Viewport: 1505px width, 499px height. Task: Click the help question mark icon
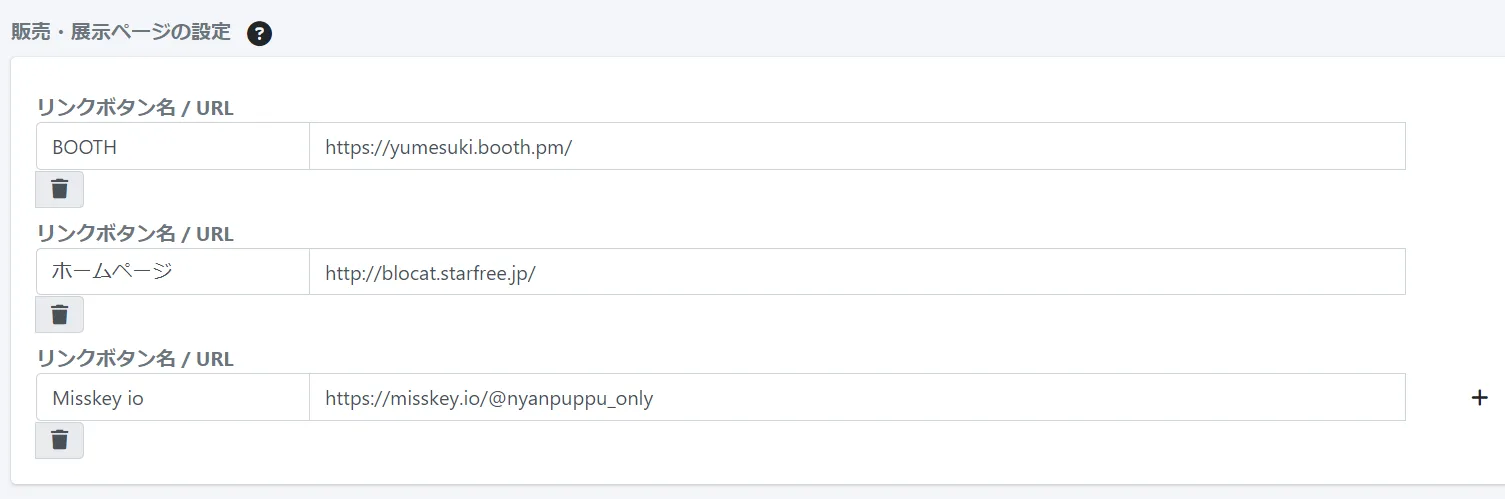pos(259,34)
